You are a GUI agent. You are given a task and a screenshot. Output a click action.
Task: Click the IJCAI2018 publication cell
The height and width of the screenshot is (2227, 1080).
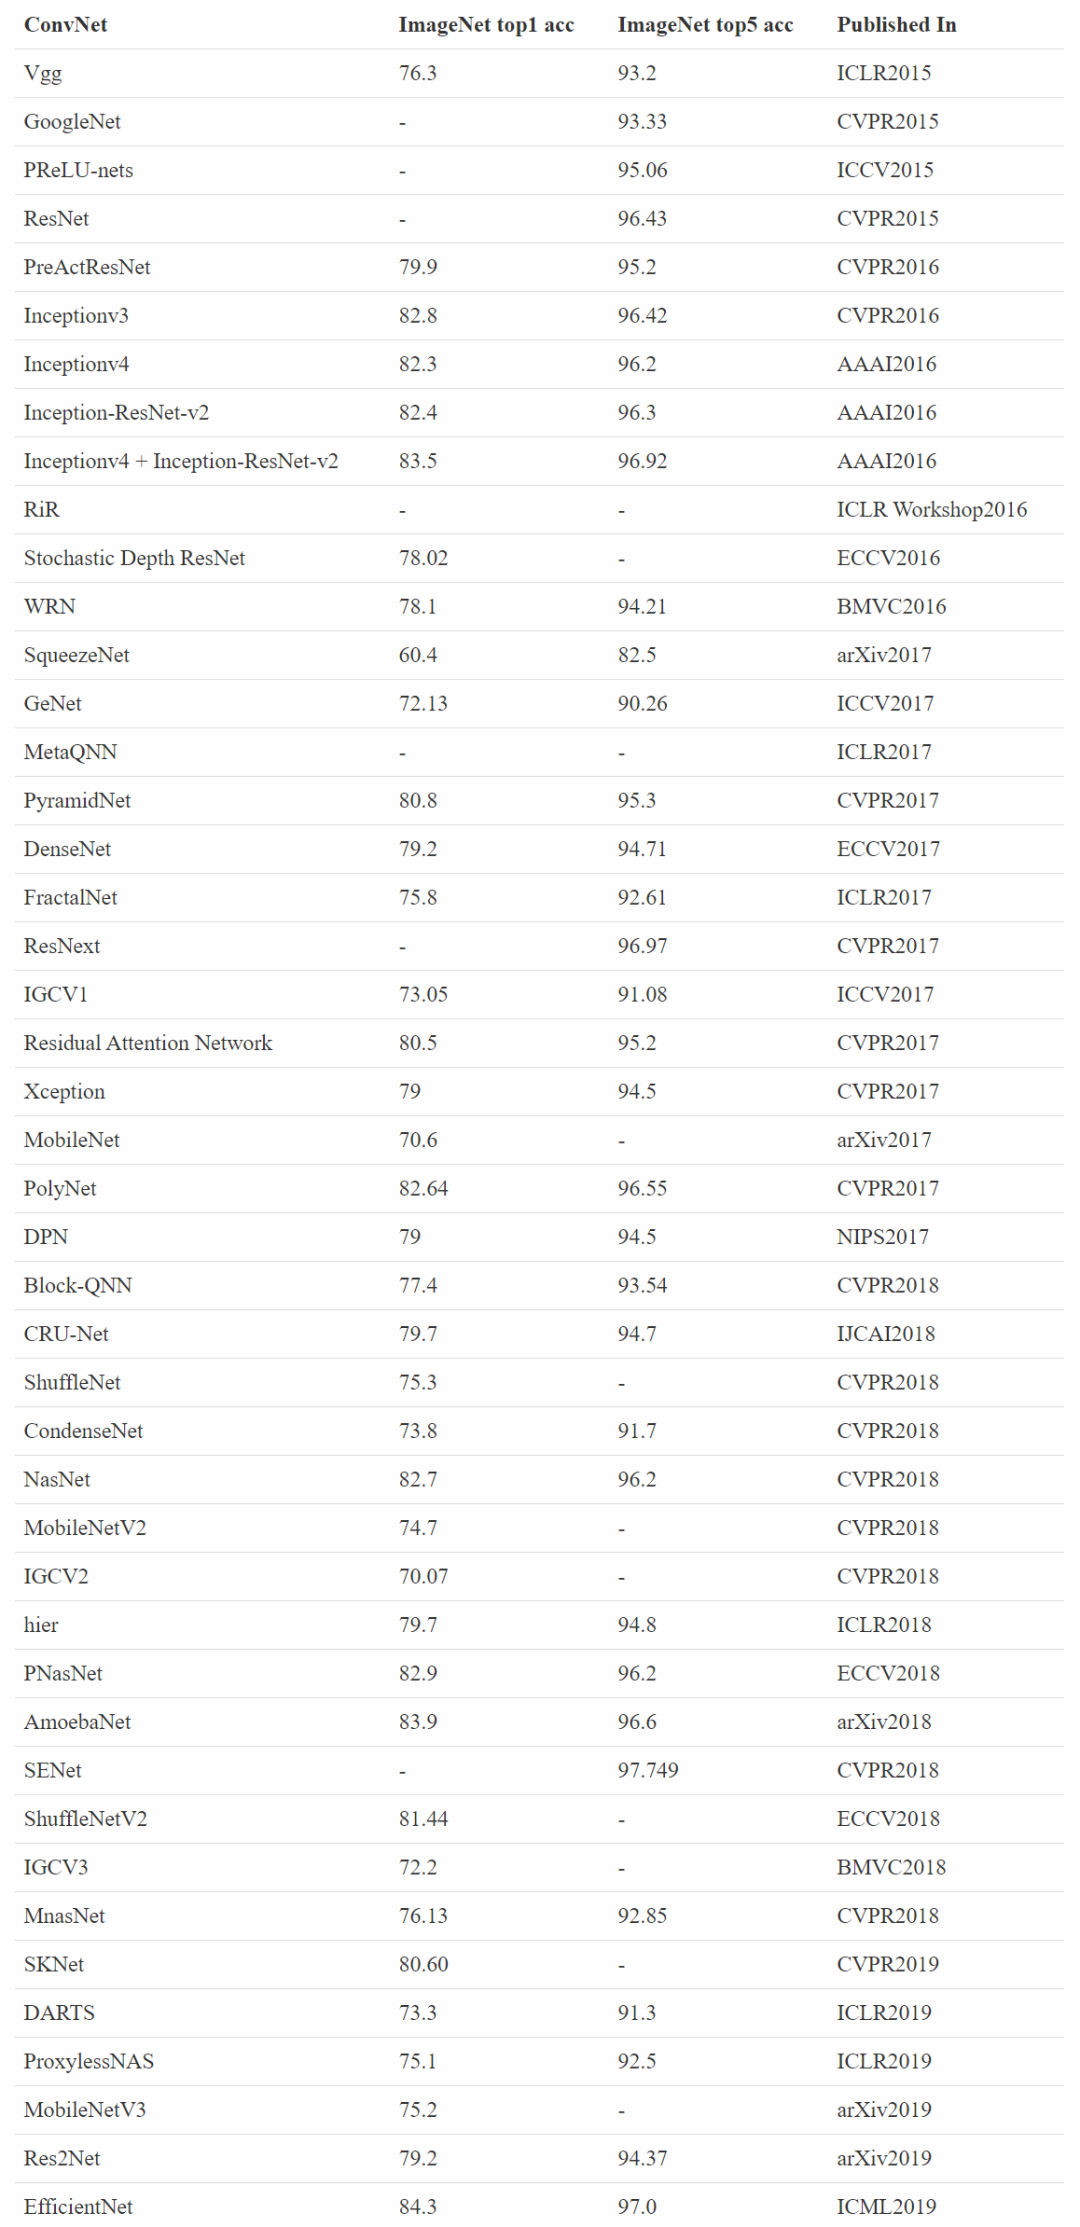(886, 1334)
